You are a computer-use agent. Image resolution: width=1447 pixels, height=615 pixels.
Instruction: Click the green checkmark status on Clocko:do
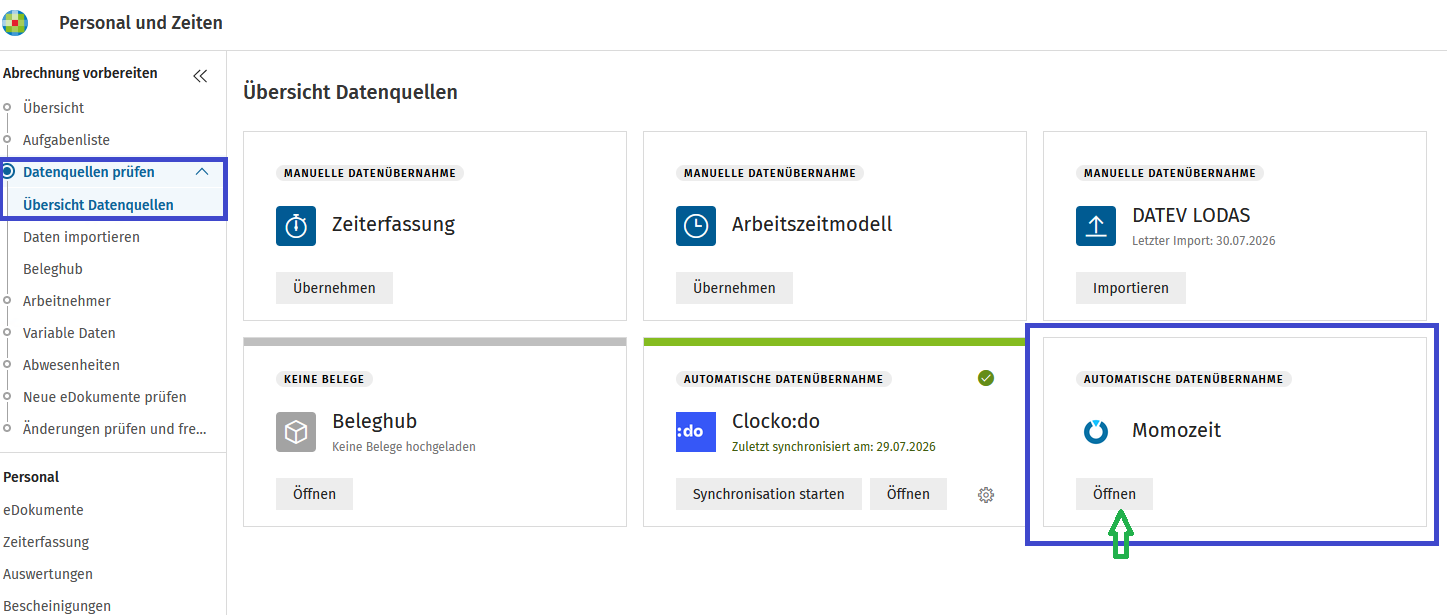986,378
